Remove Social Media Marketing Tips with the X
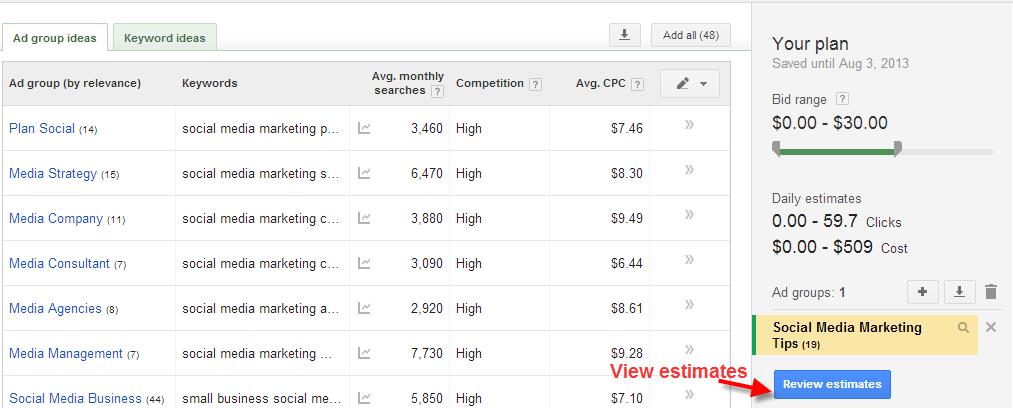 pos(991,327)
